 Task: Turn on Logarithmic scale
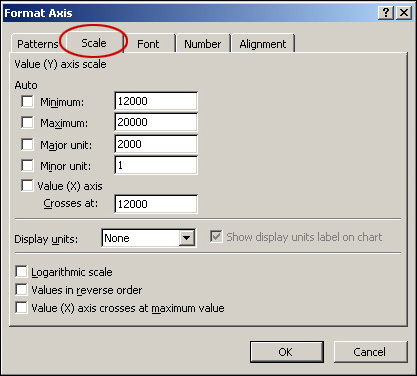point(21,272)
